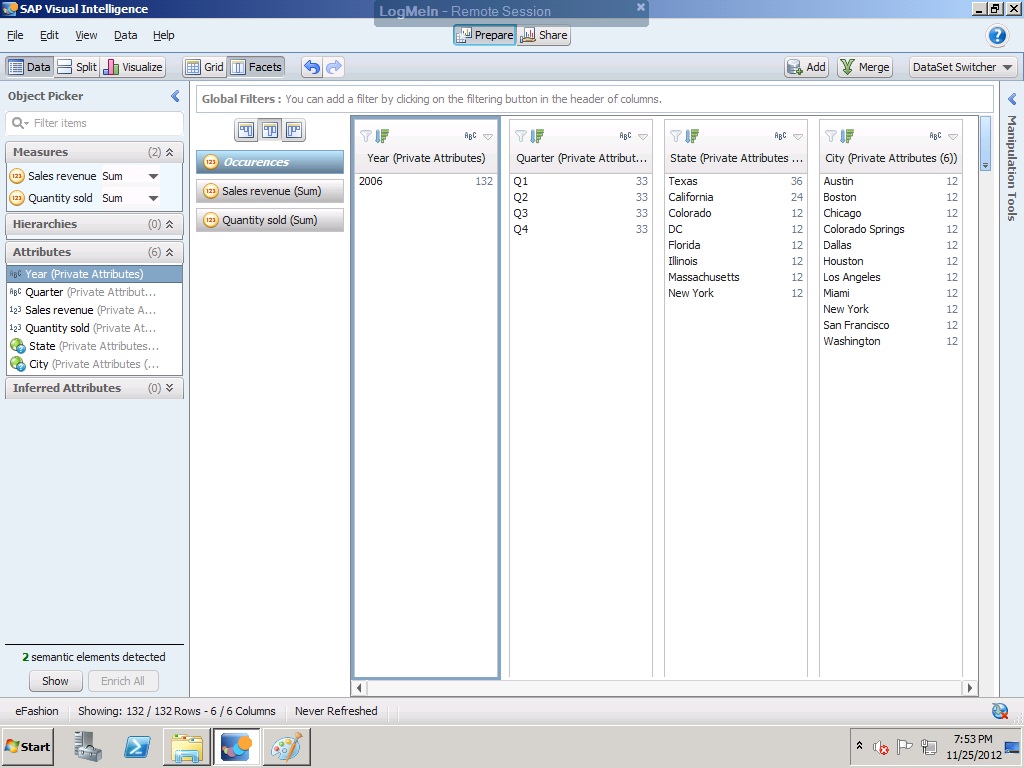Switch to the Share tab
Viewport: 1024px width, 768px height.
click(544, 35)
